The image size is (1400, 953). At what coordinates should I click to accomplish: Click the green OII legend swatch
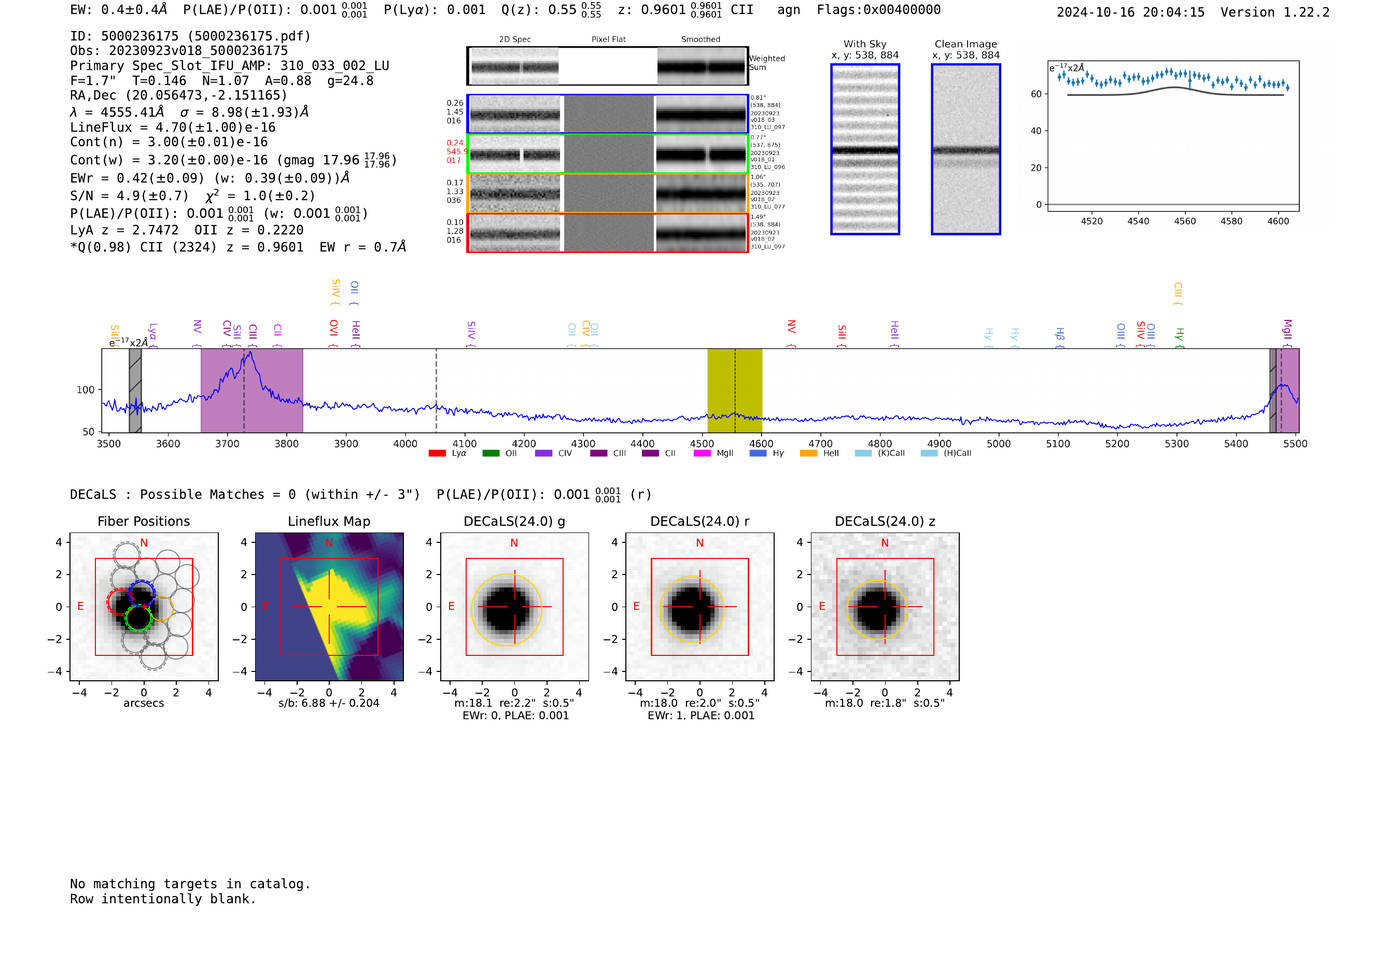point(490,453)
